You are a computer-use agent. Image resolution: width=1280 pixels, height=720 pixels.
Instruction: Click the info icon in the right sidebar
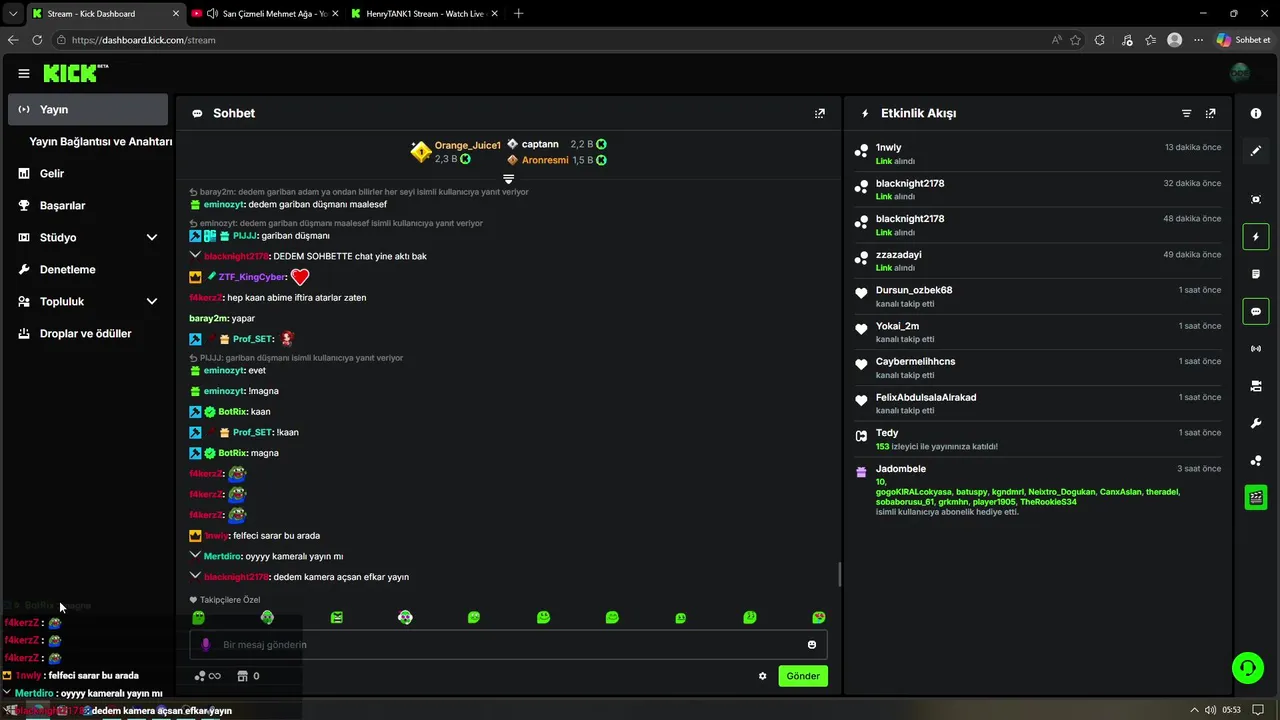coord(1256,114)
